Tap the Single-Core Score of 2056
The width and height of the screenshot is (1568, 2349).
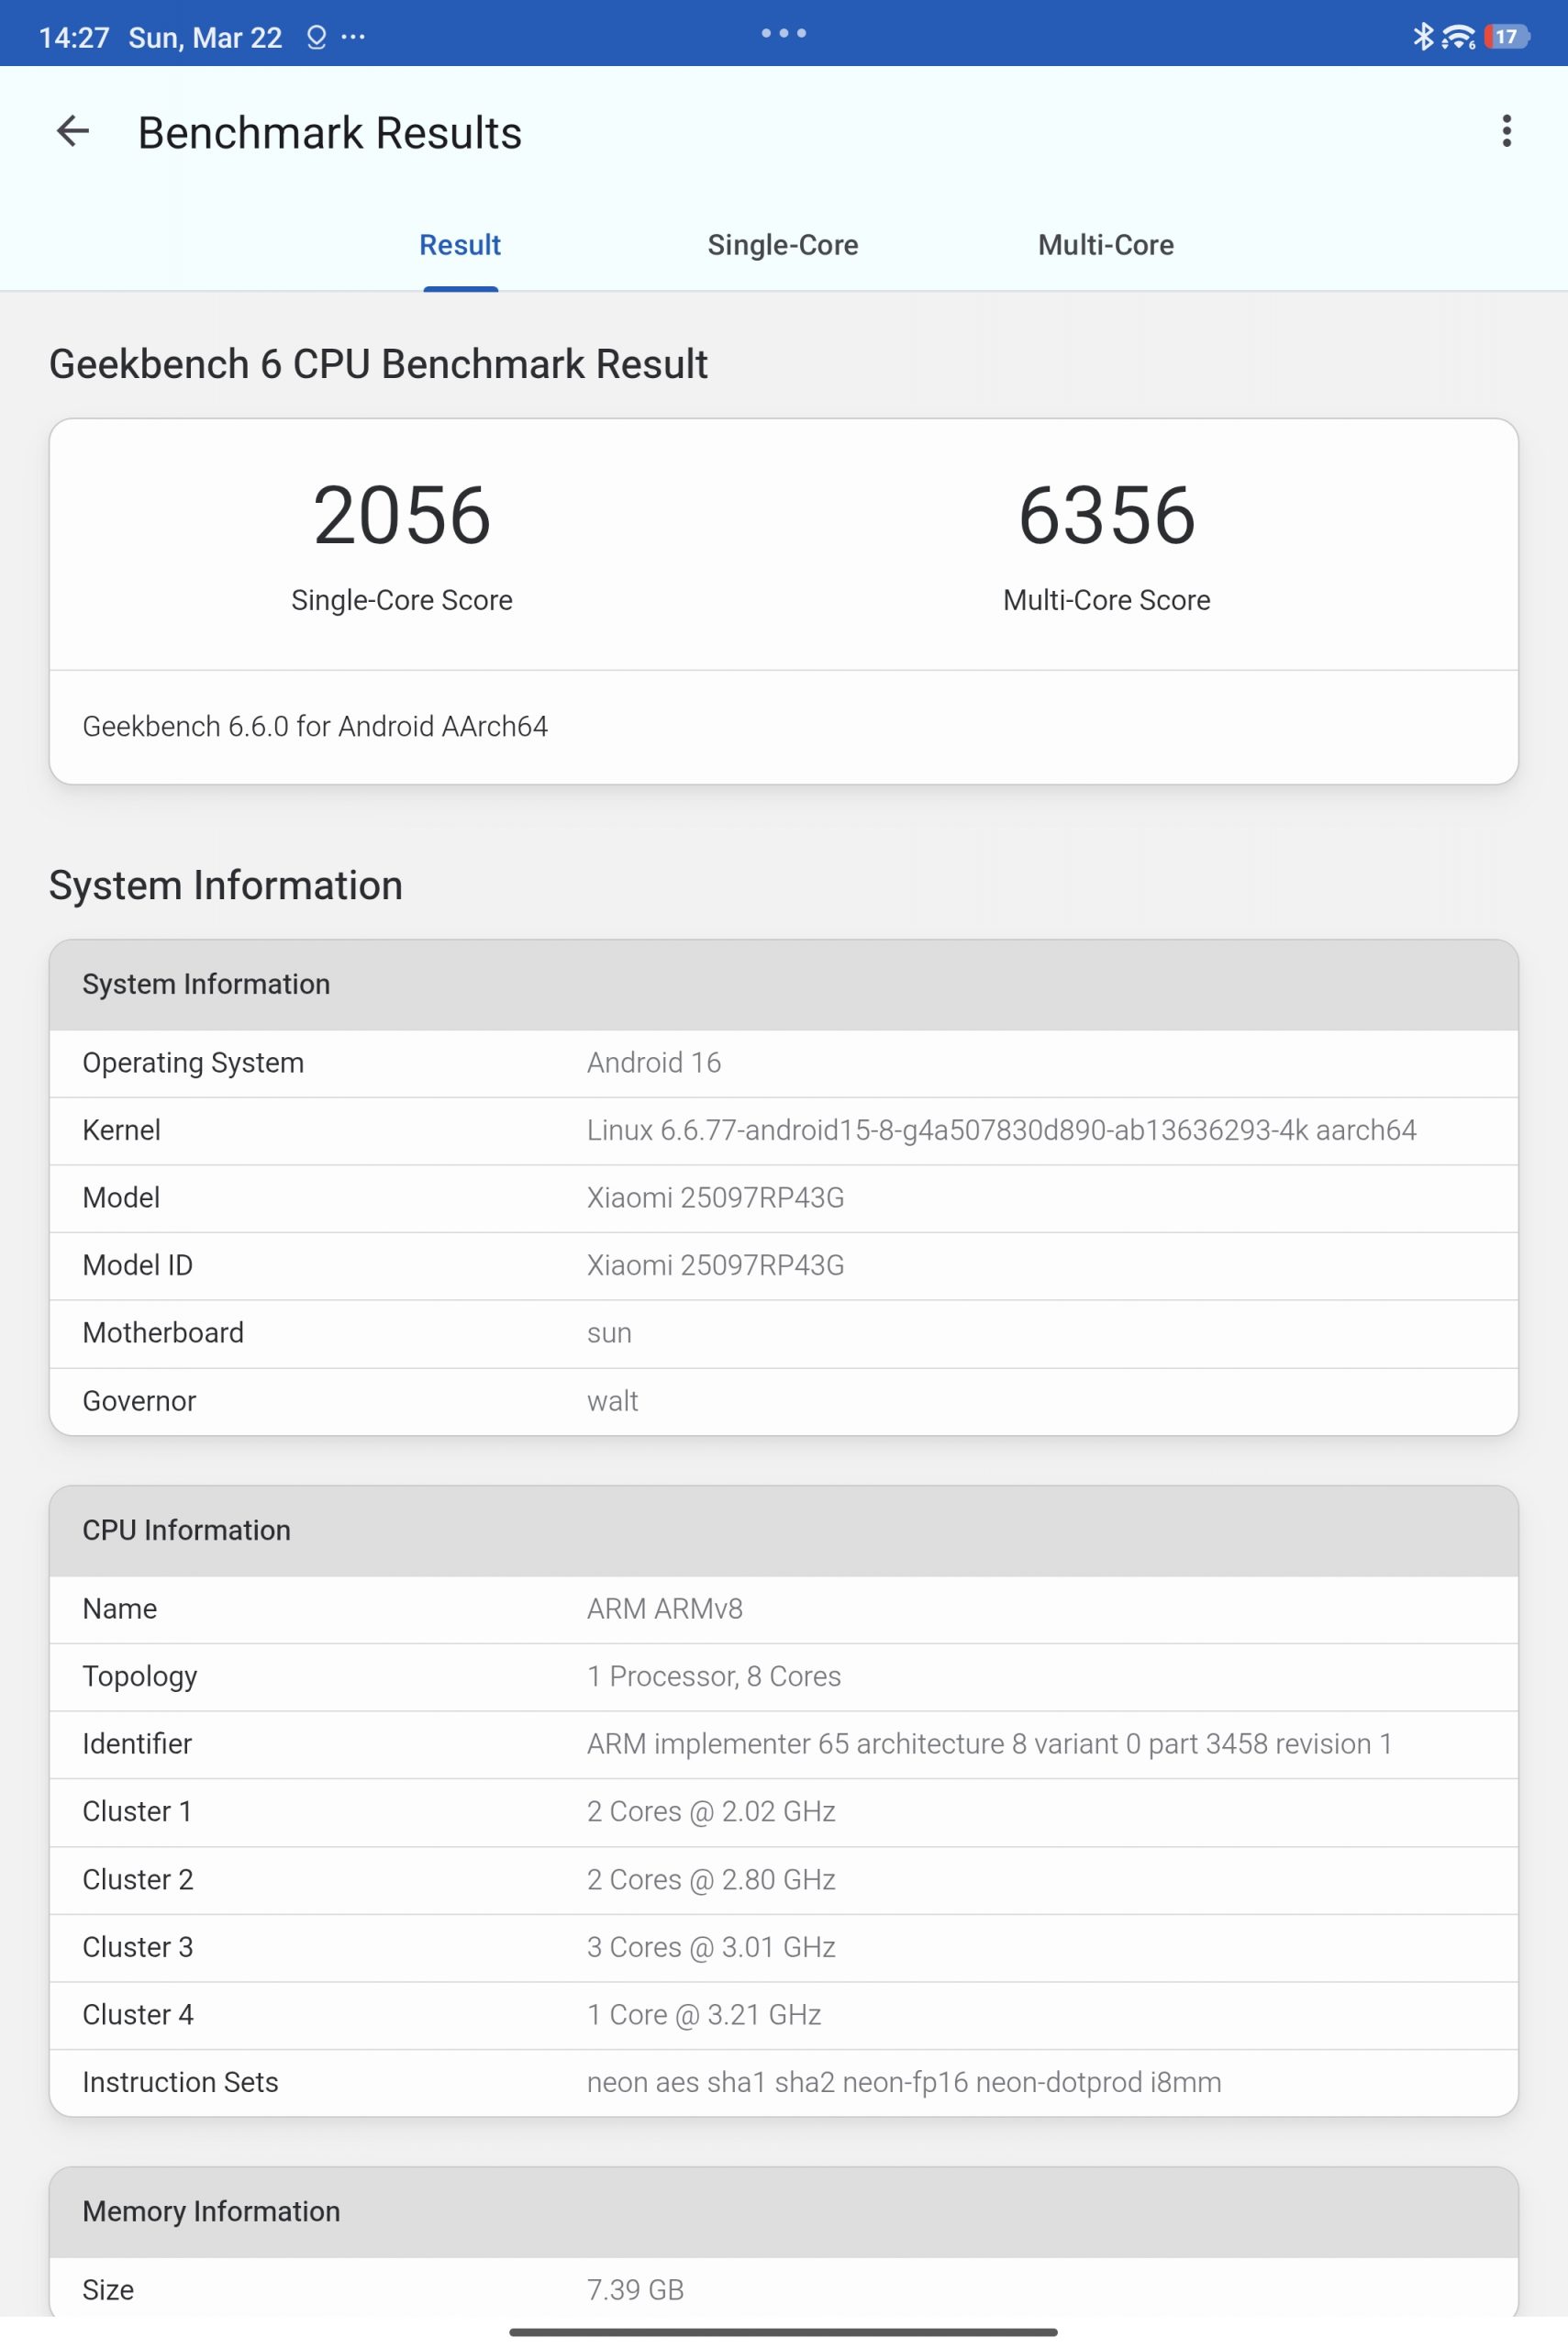click(x=401, y=516)
